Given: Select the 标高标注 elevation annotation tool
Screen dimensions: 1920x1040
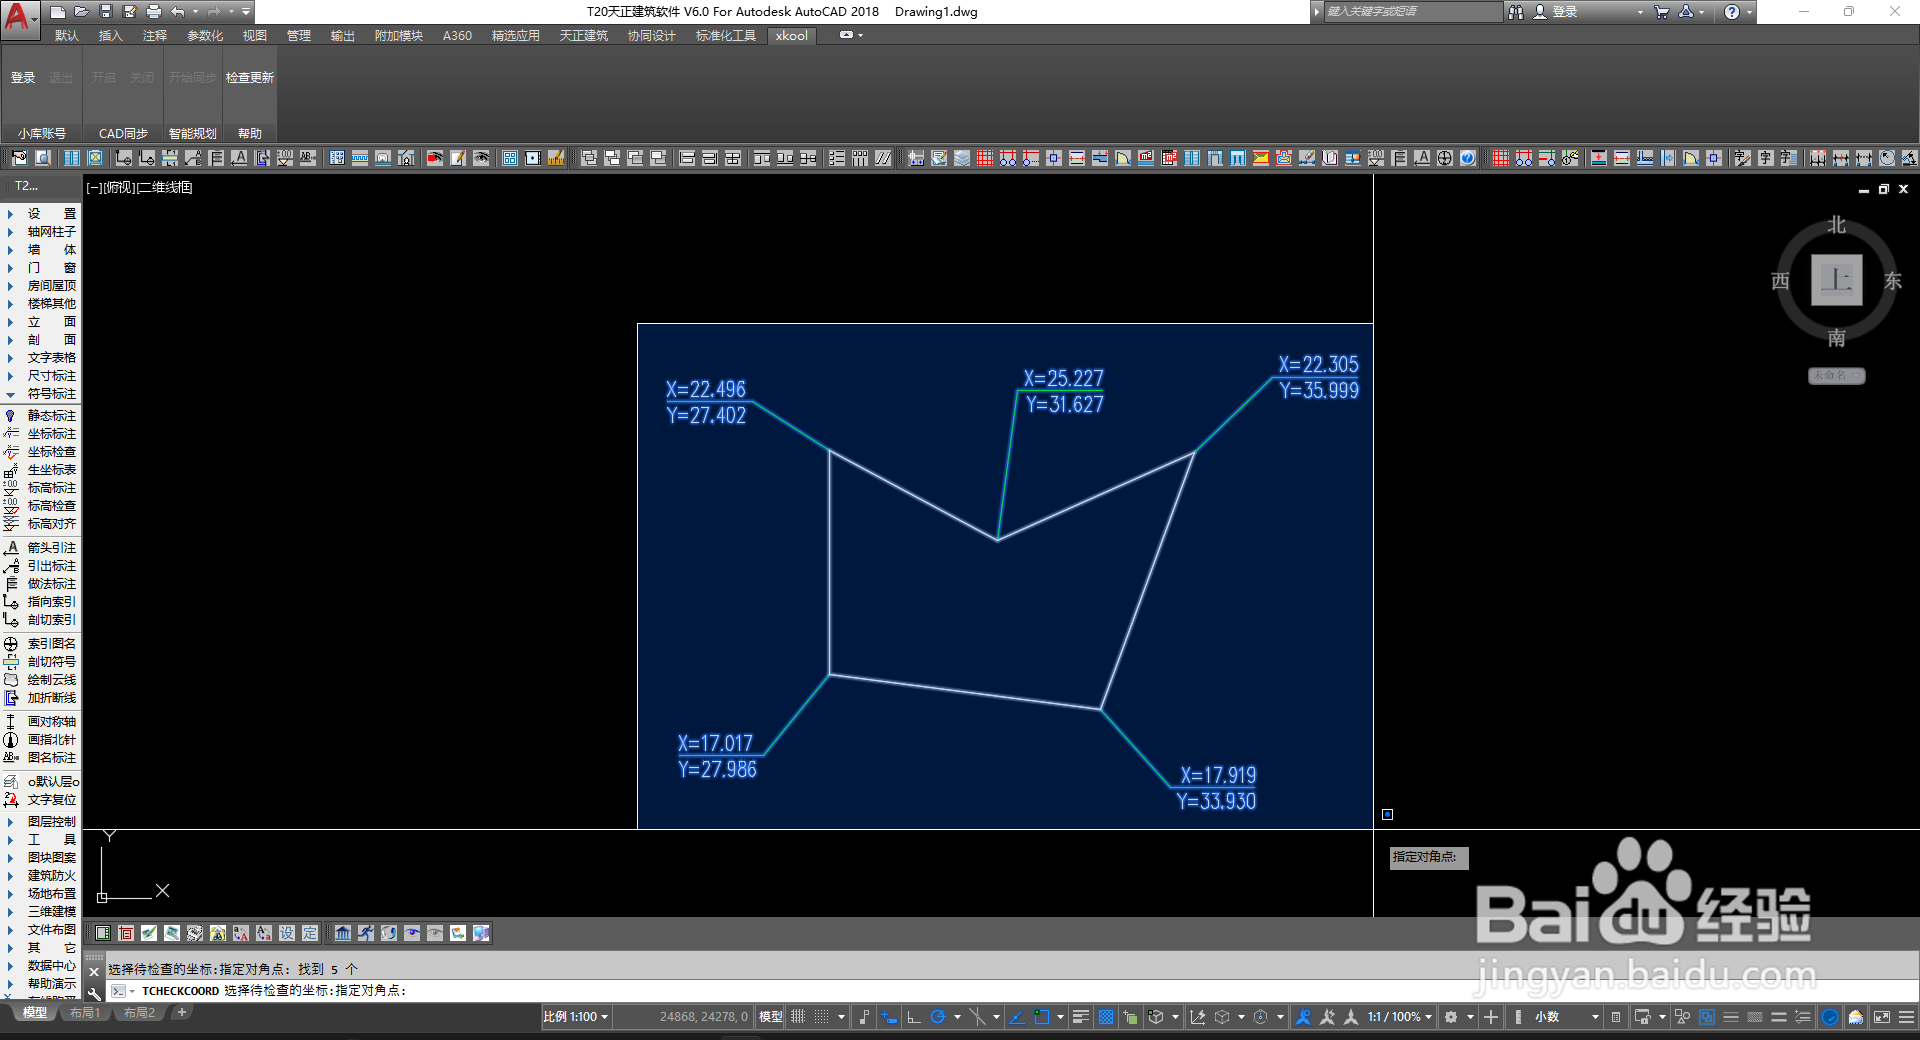Looking at the screenshot, I should [40, 488].
